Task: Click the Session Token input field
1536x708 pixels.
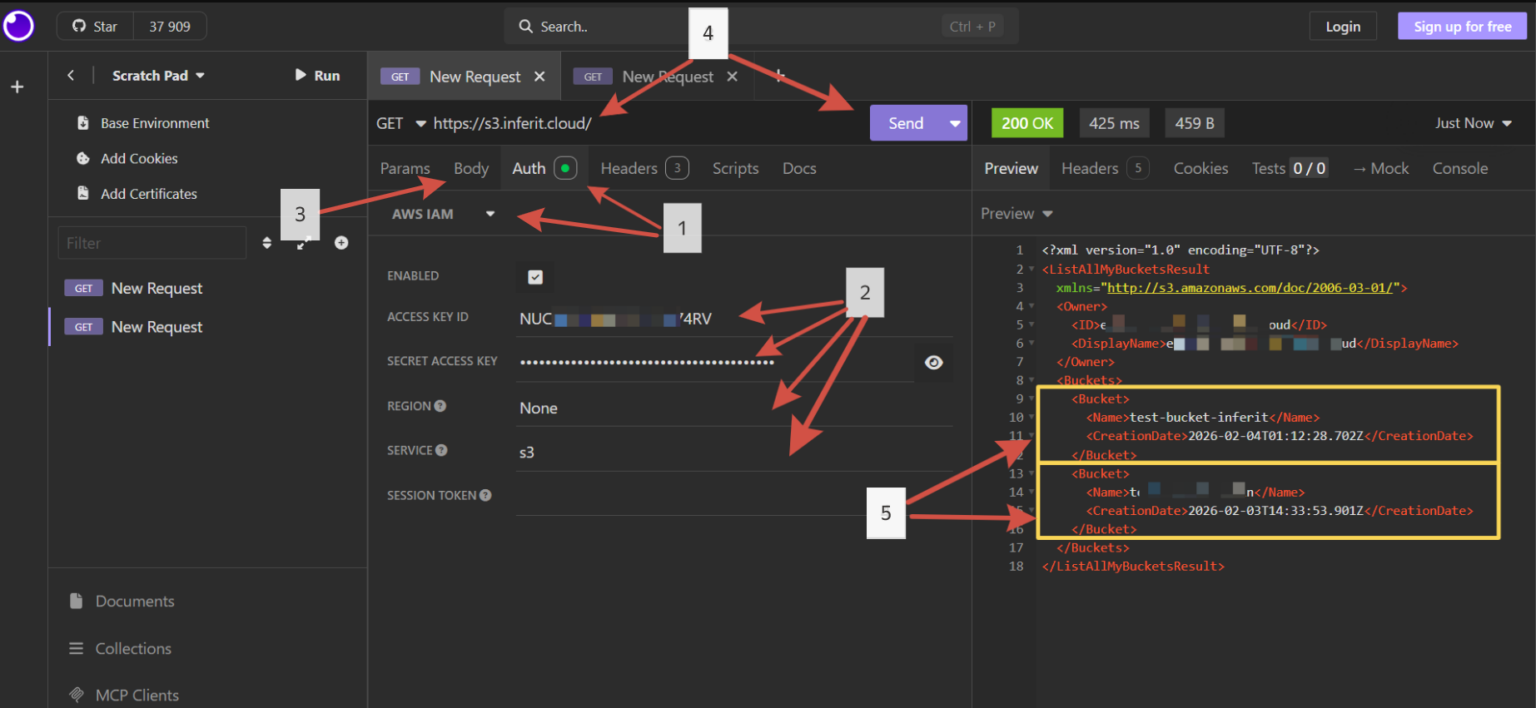Action: [x=734, y=496]
